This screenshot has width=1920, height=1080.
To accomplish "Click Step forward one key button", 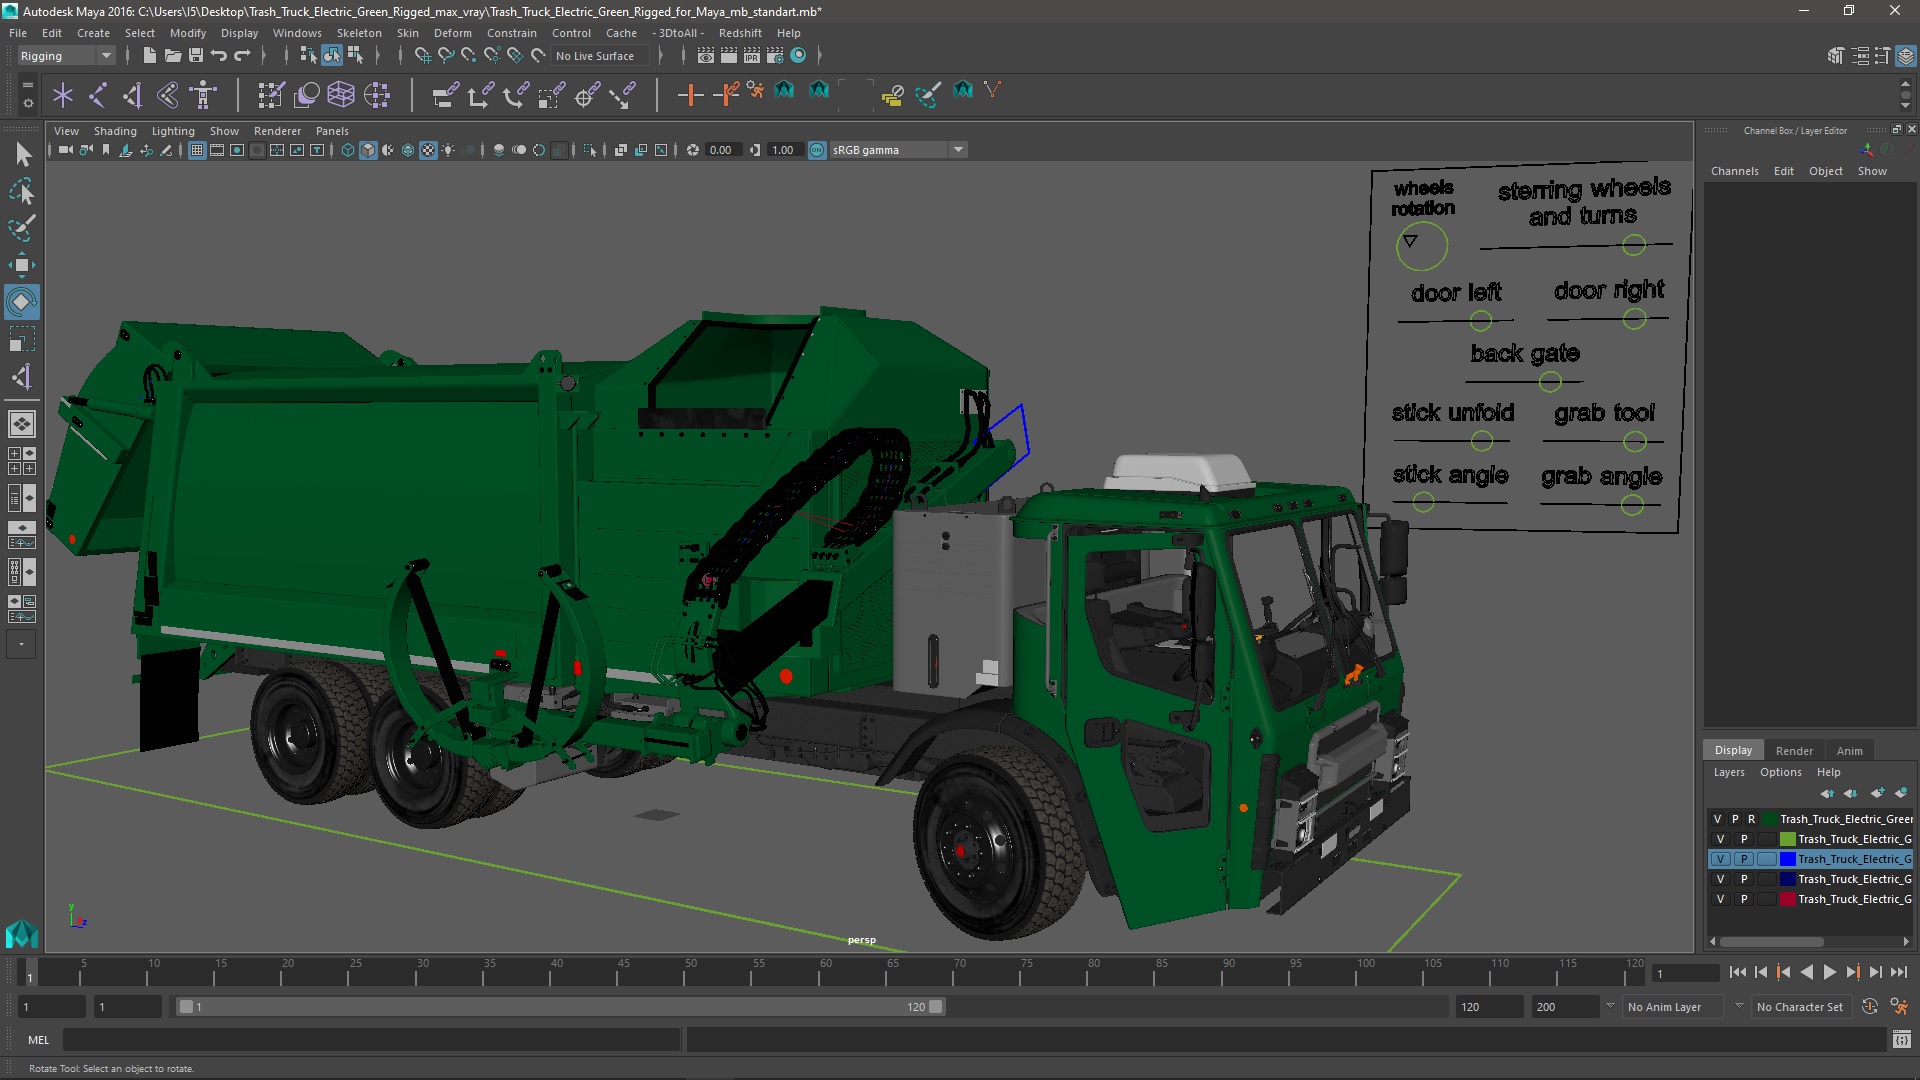I will click(1852, 972).
